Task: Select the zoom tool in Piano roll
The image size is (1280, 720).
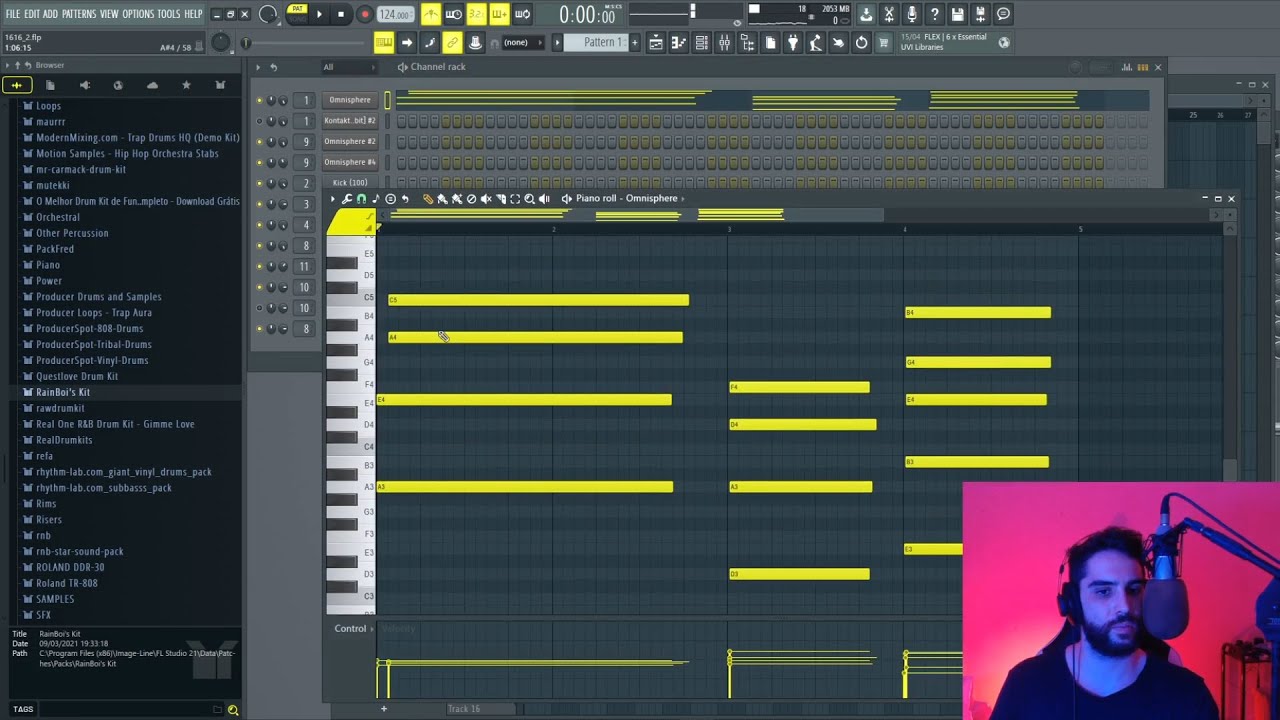Action: (x=530, y=199)
